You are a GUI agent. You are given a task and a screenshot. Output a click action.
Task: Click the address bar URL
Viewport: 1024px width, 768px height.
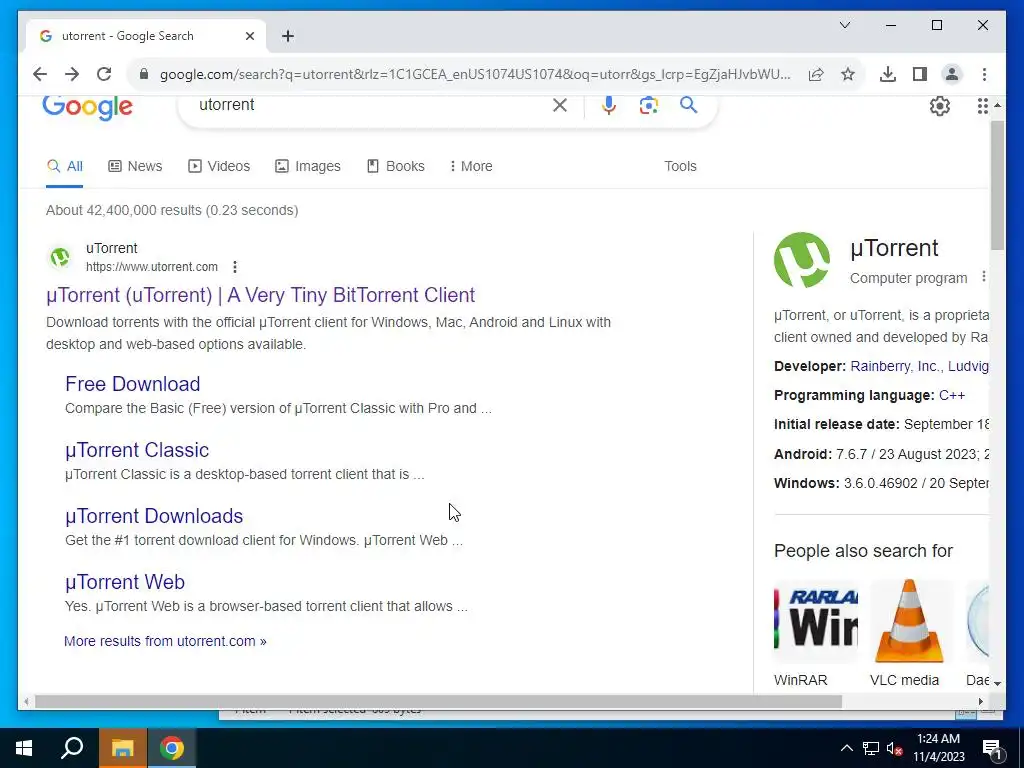pyautogui.click(x=475, y=74)
